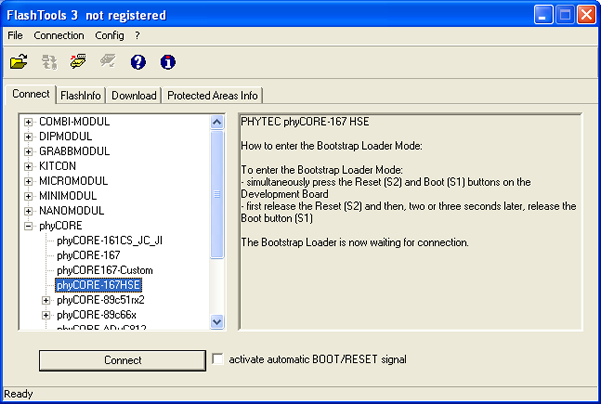This screenshot has width=601, height=404.
Task: Open about info via blue i icon
Action: pyautogui.click(x=168, y=62)
